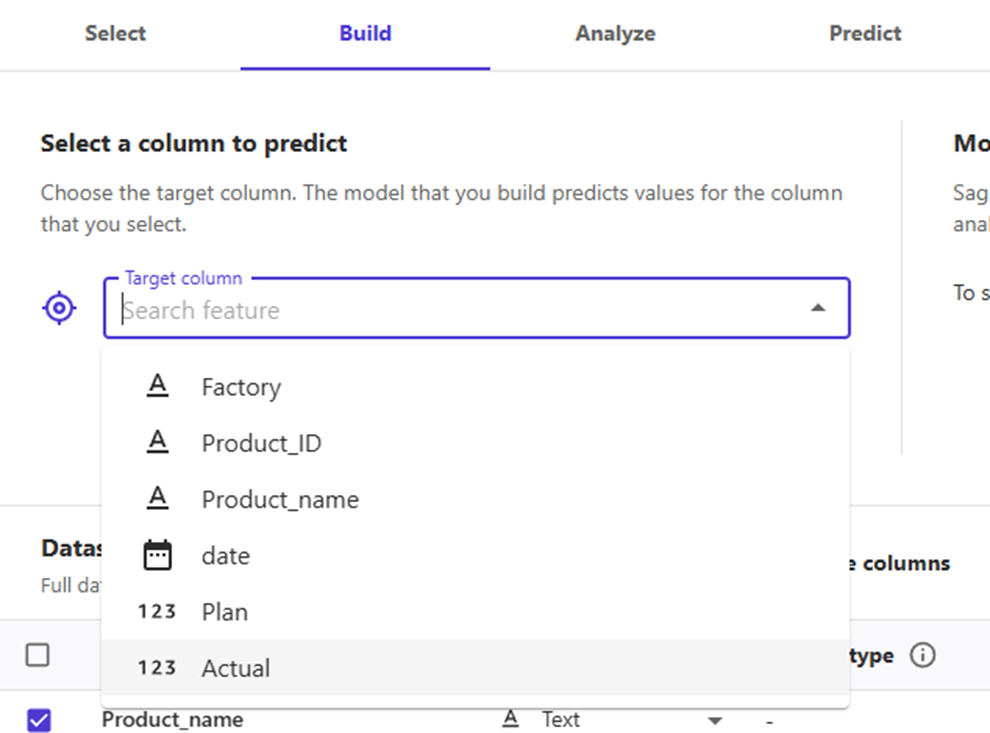Image resolution: width=990 pixels, height=733 pixels.
Task: Open the Analyze tab
Action: click(615, 33)
